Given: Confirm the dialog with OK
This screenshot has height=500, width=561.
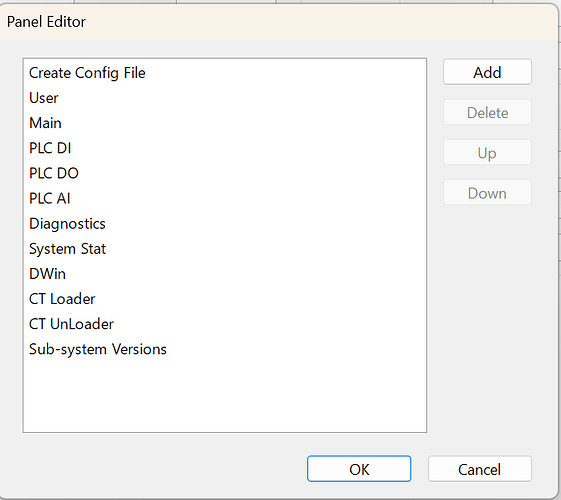Looking at the screenshot, I should click(359, 469).
